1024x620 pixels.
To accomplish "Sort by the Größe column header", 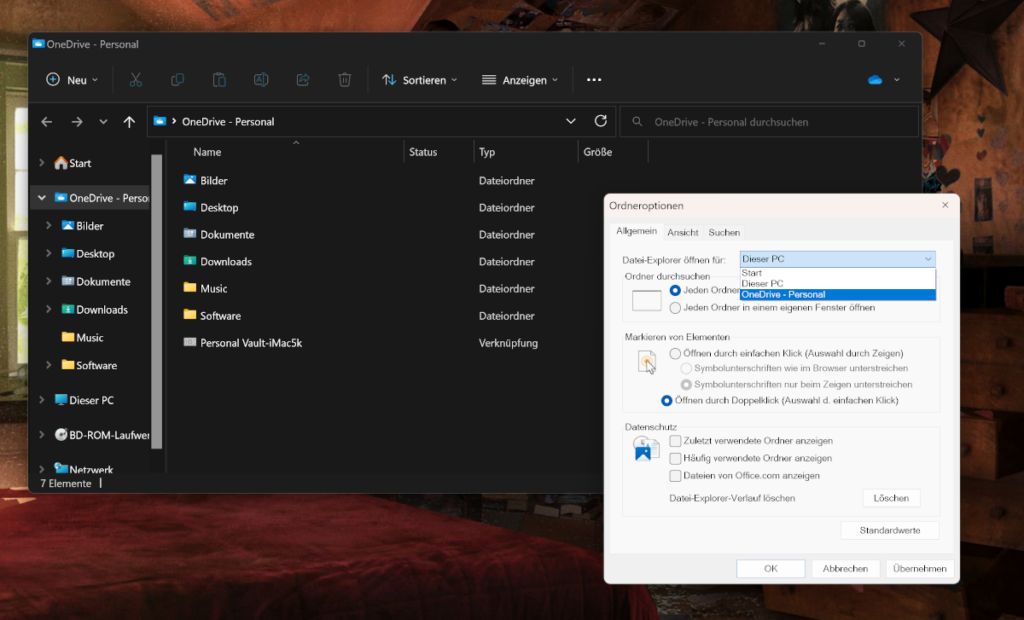I will [598, 152].
